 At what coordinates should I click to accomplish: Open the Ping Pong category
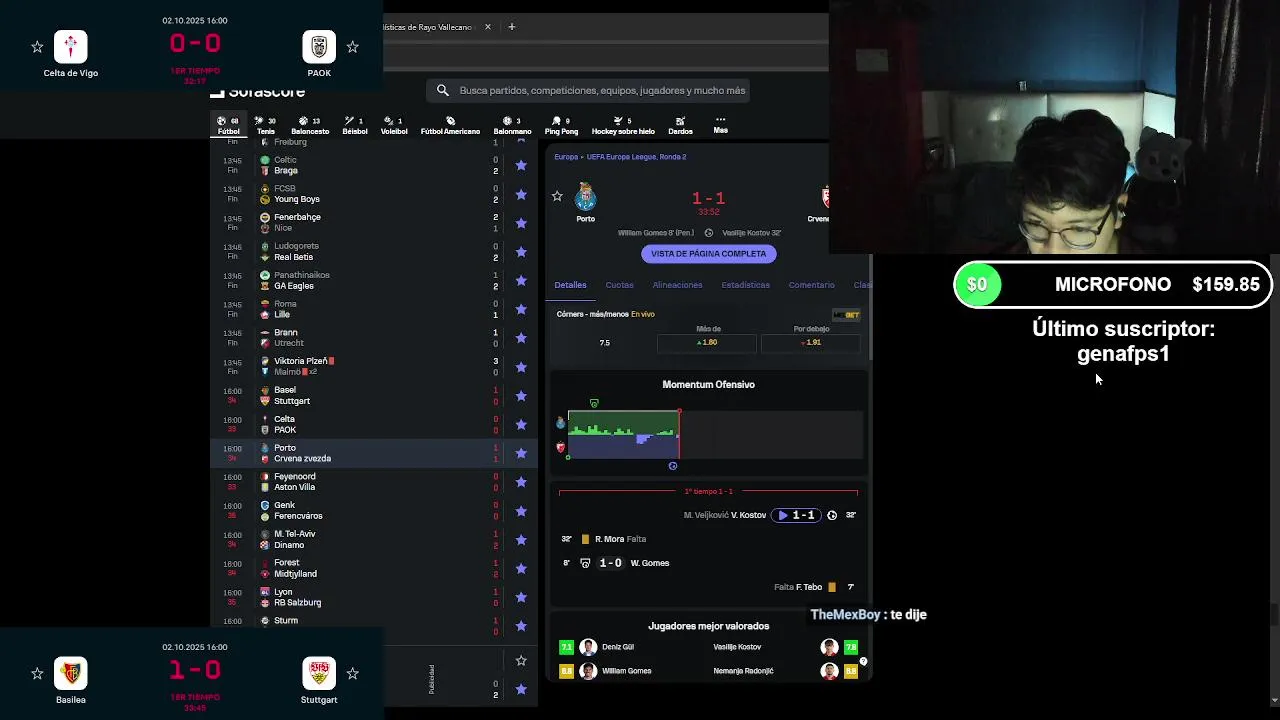(561, 125)
